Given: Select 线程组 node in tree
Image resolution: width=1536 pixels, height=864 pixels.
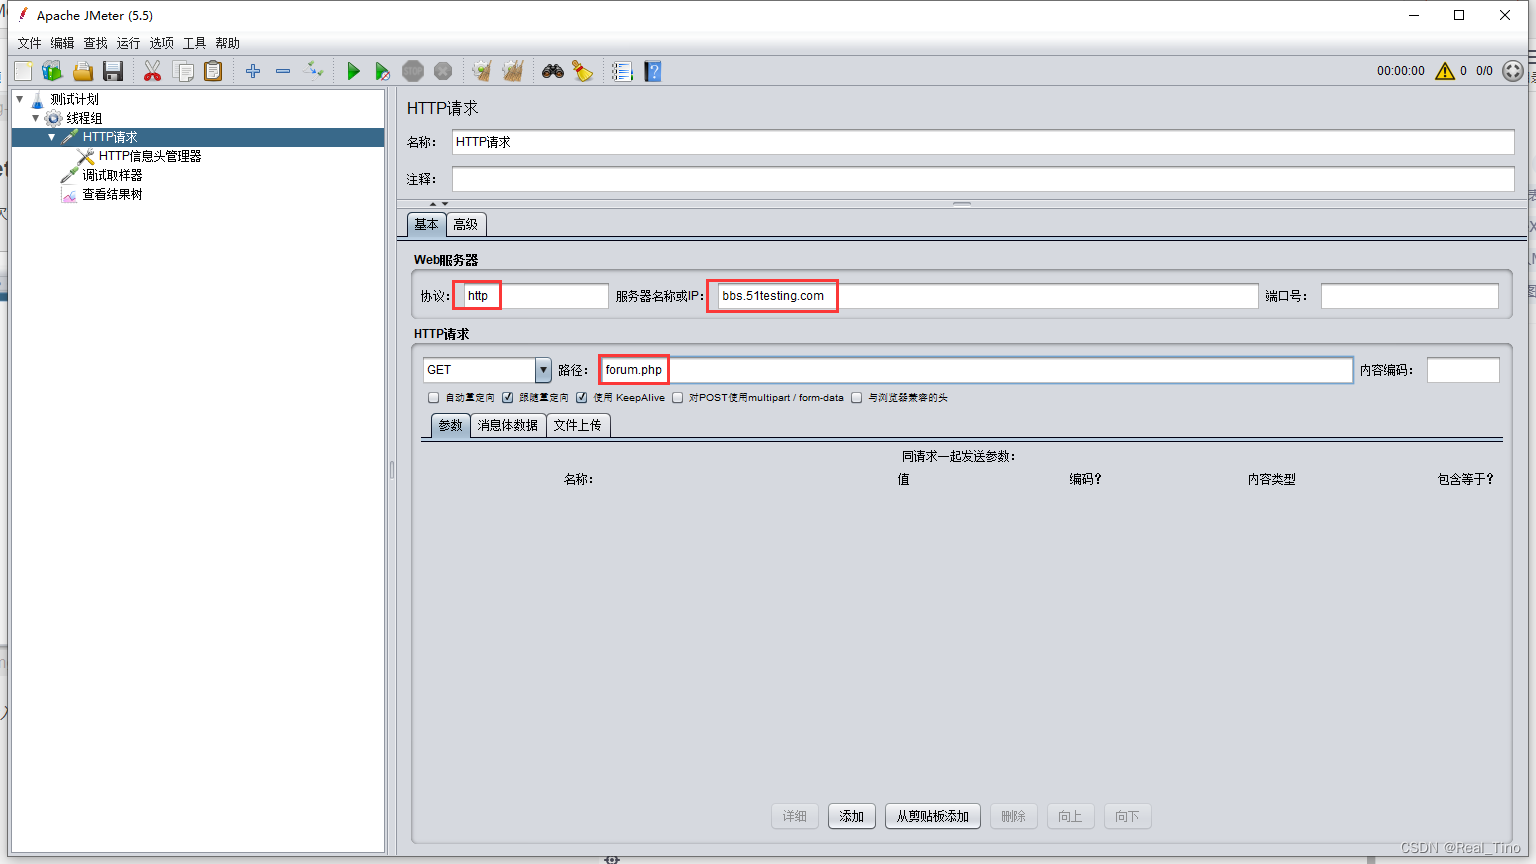Looking at the screenshot, I should (x=84, y=118).
